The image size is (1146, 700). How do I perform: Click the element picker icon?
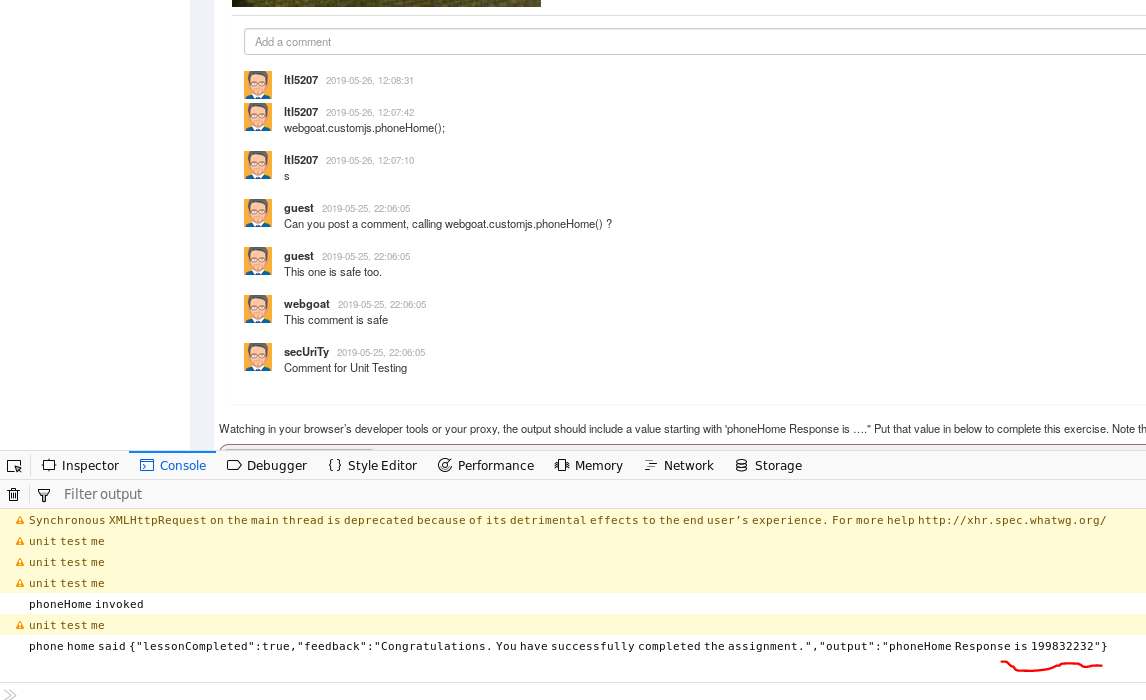(x=14, y=466)
